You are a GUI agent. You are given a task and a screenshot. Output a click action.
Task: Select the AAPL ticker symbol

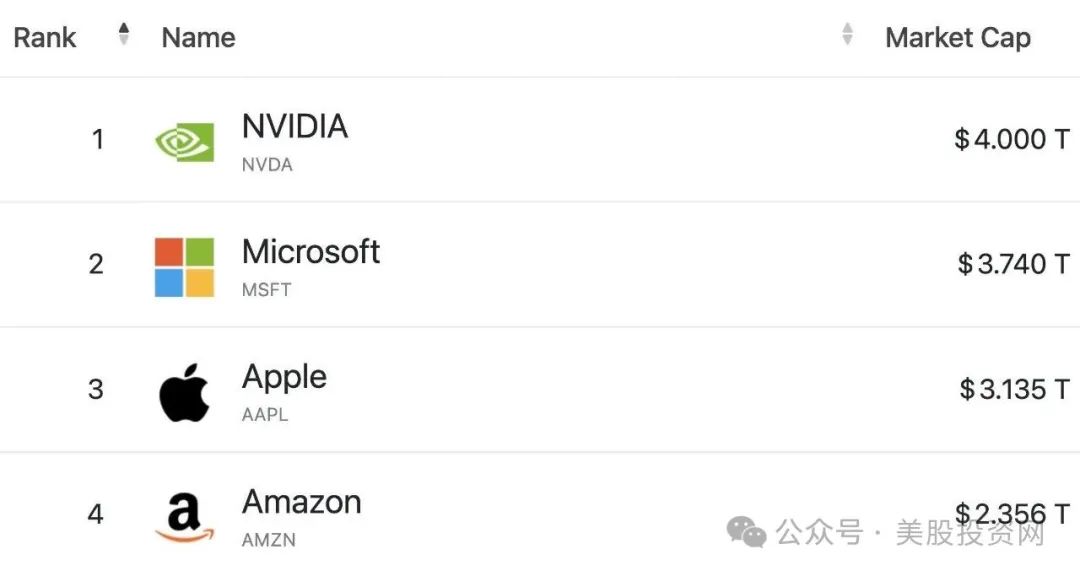pyautogui.click(x=265, y=415)
